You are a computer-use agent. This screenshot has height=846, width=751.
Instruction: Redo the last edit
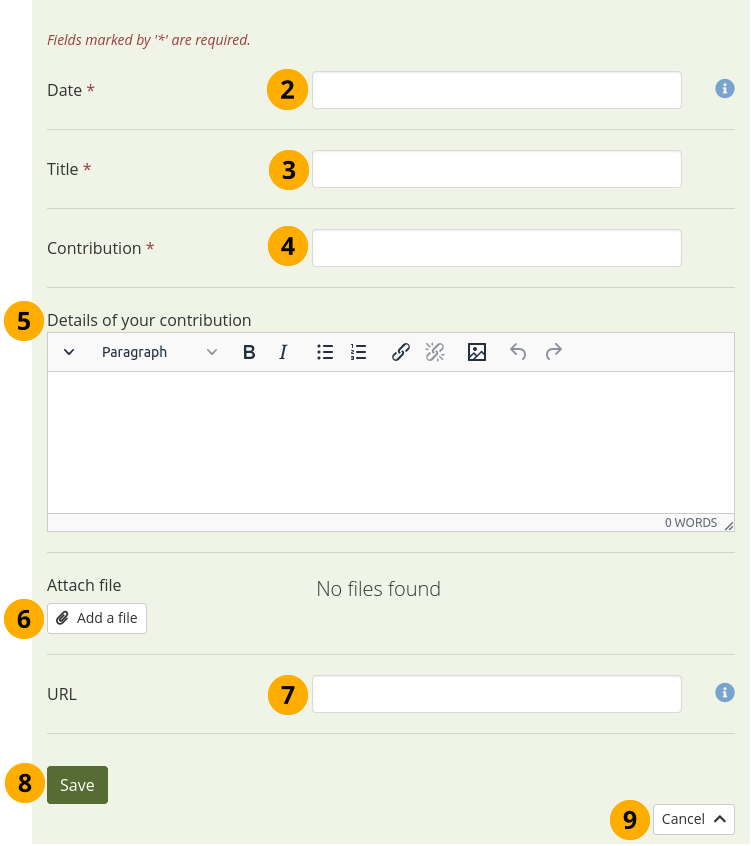tap(553, 352)
